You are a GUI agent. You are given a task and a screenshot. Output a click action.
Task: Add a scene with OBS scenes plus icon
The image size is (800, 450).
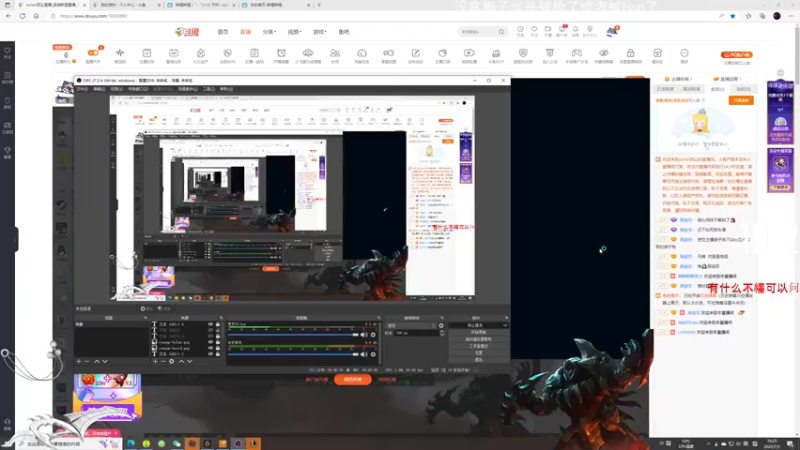[x=79, y=361]
